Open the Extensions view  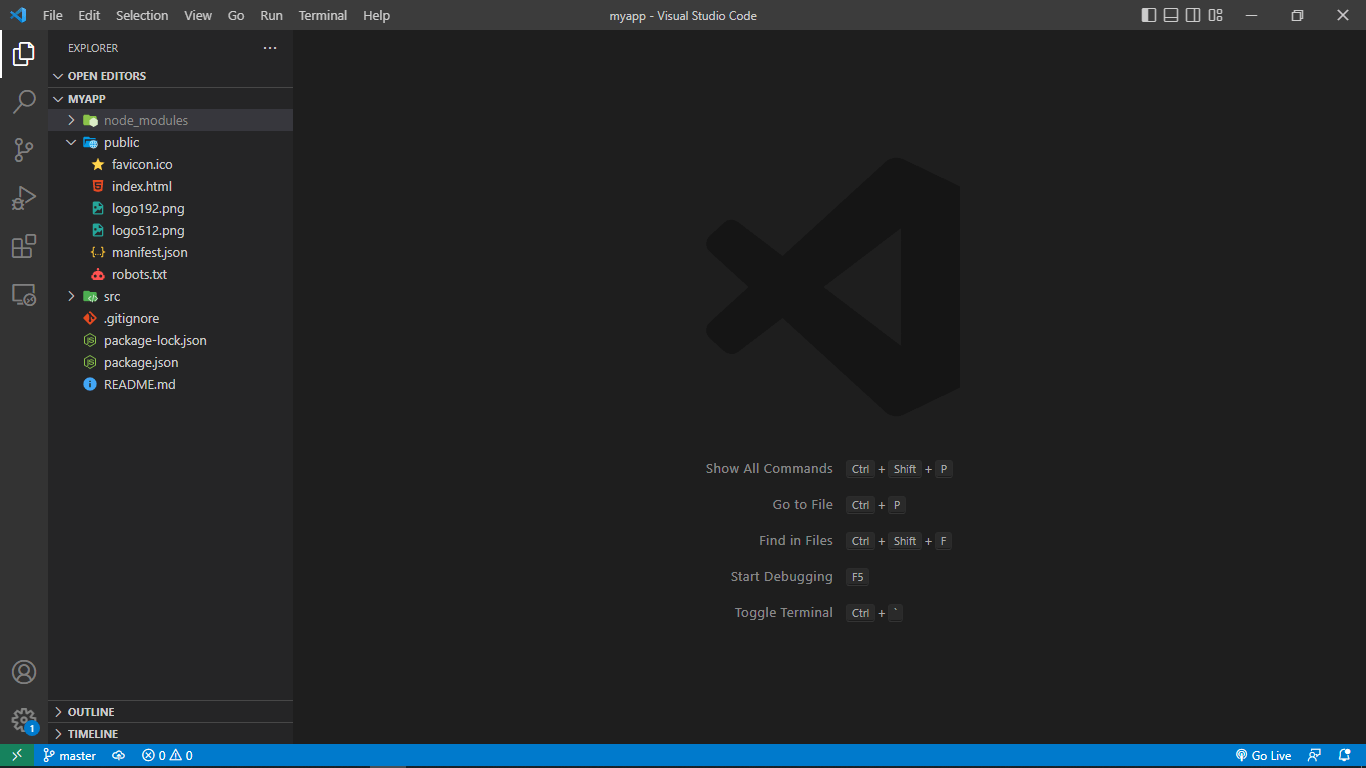click(24, 246)
